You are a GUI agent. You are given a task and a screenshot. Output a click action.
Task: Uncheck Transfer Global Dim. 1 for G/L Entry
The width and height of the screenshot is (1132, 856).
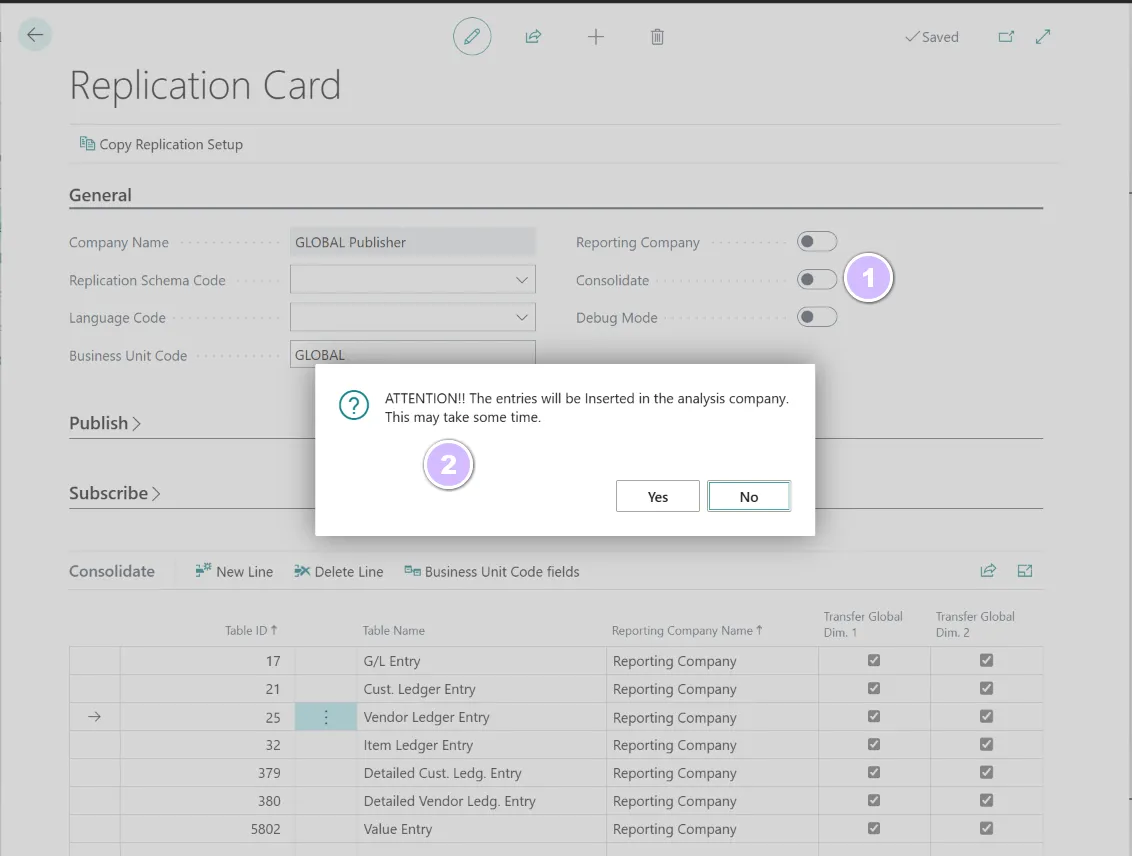pos(874,661)
